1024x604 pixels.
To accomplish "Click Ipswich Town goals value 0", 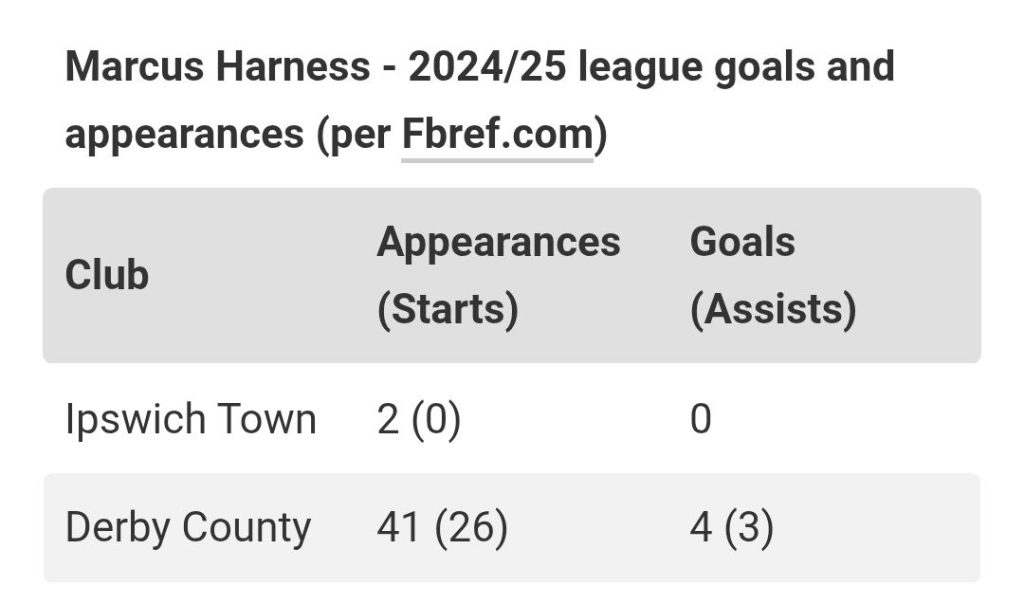I will (701, 419).
